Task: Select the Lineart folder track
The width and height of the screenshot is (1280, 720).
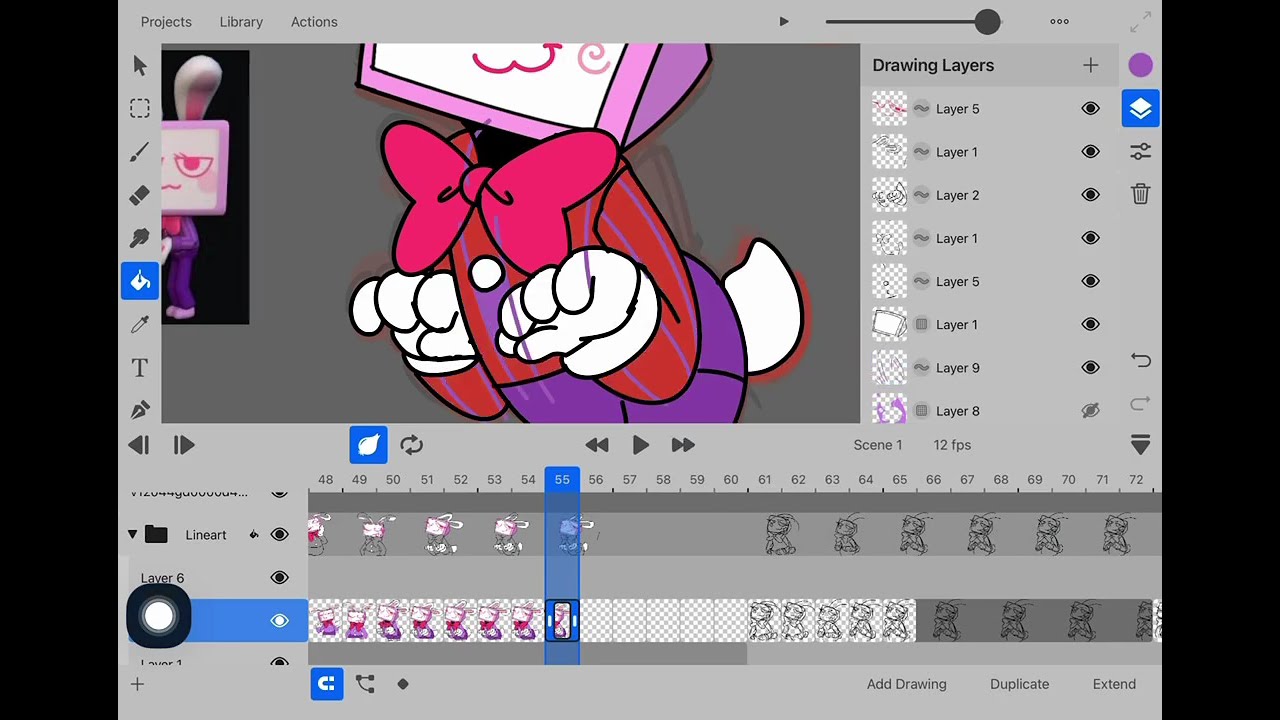Action: coord(206,535)
